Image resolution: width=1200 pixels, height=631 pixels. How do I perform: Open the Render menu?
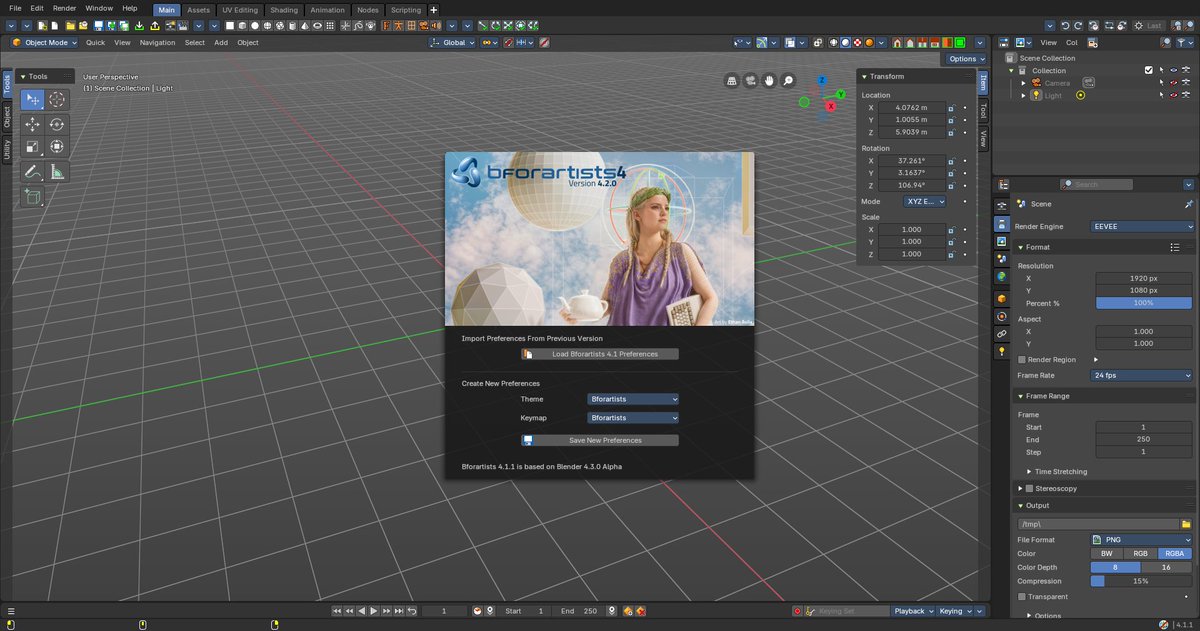(64, 8)
